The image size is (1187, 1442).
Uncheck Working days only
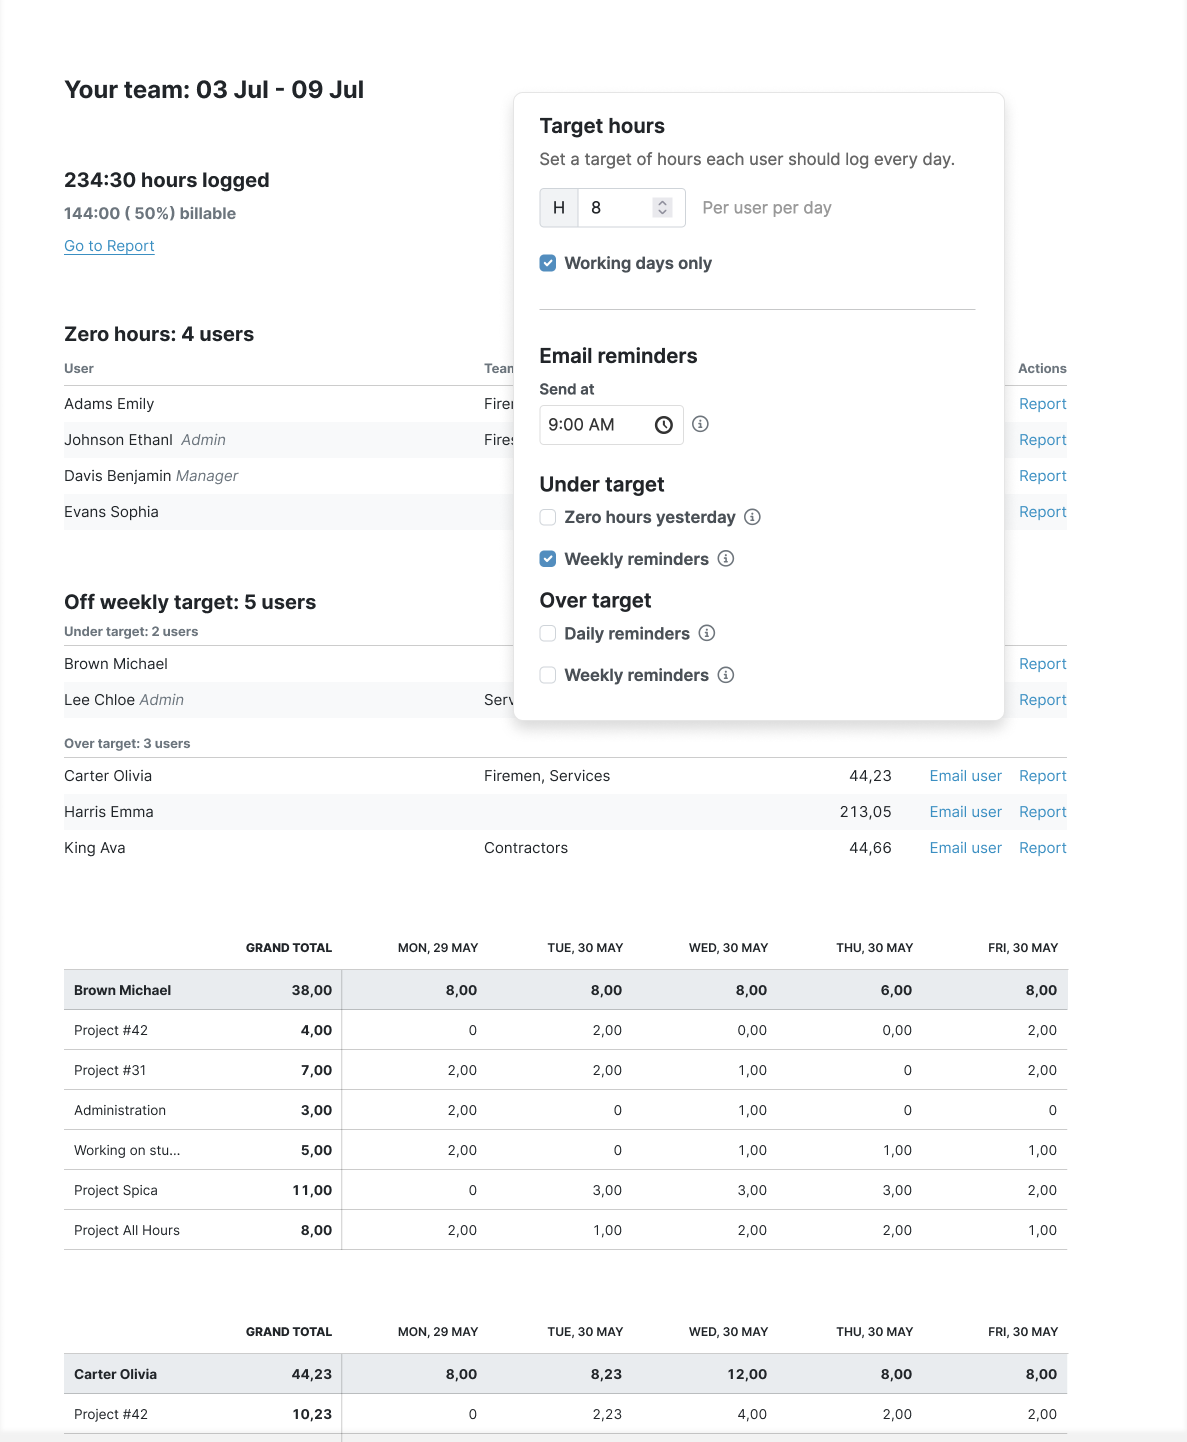click(548, 263)
